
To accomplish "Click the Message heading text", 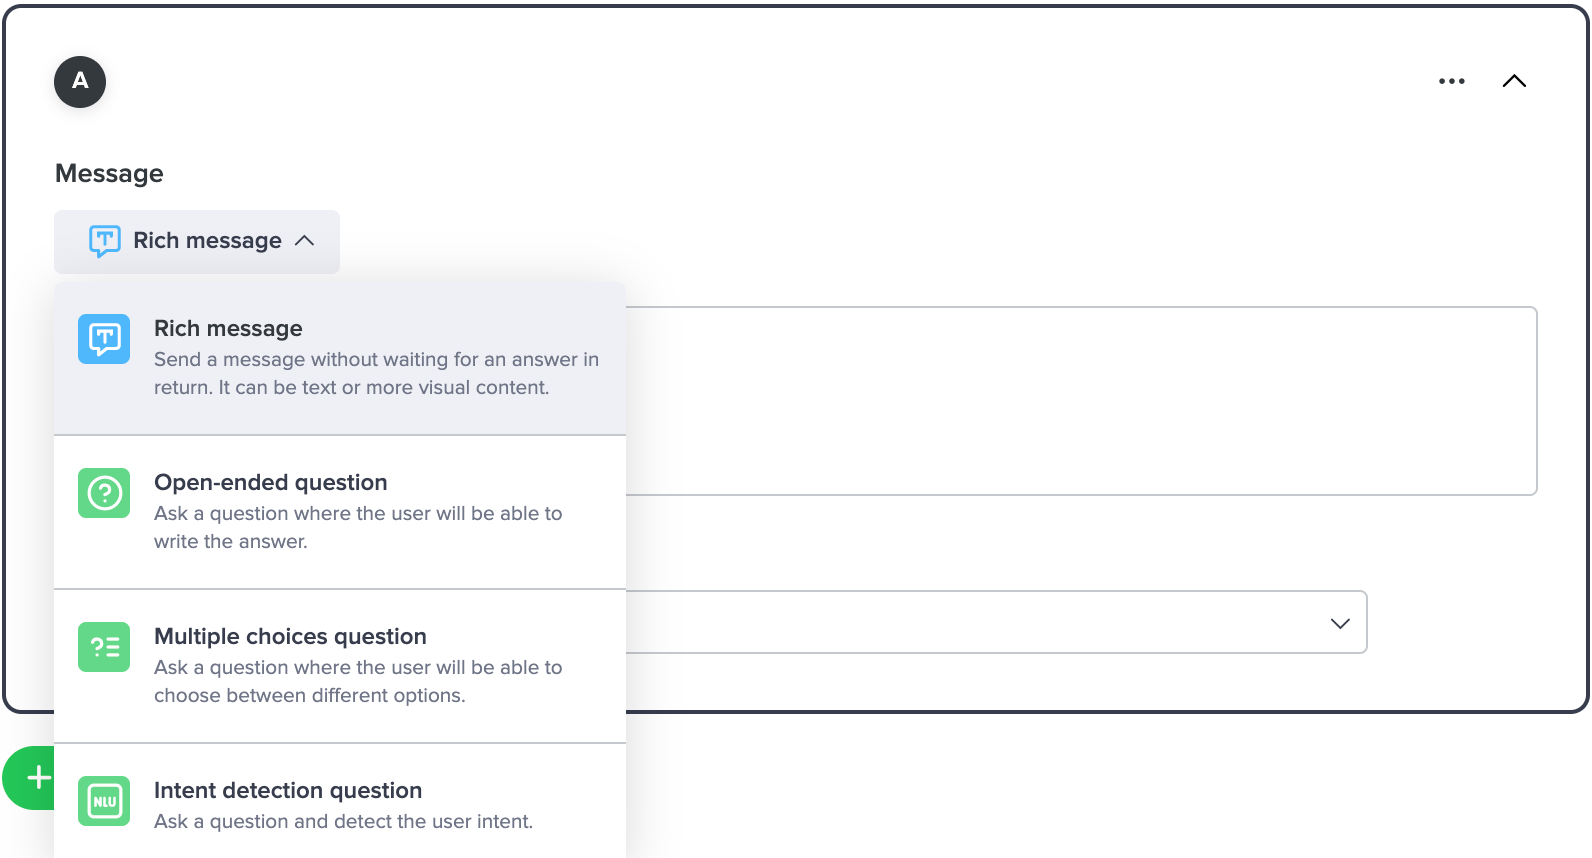I will pyautogui.click(x=109, y=174).
